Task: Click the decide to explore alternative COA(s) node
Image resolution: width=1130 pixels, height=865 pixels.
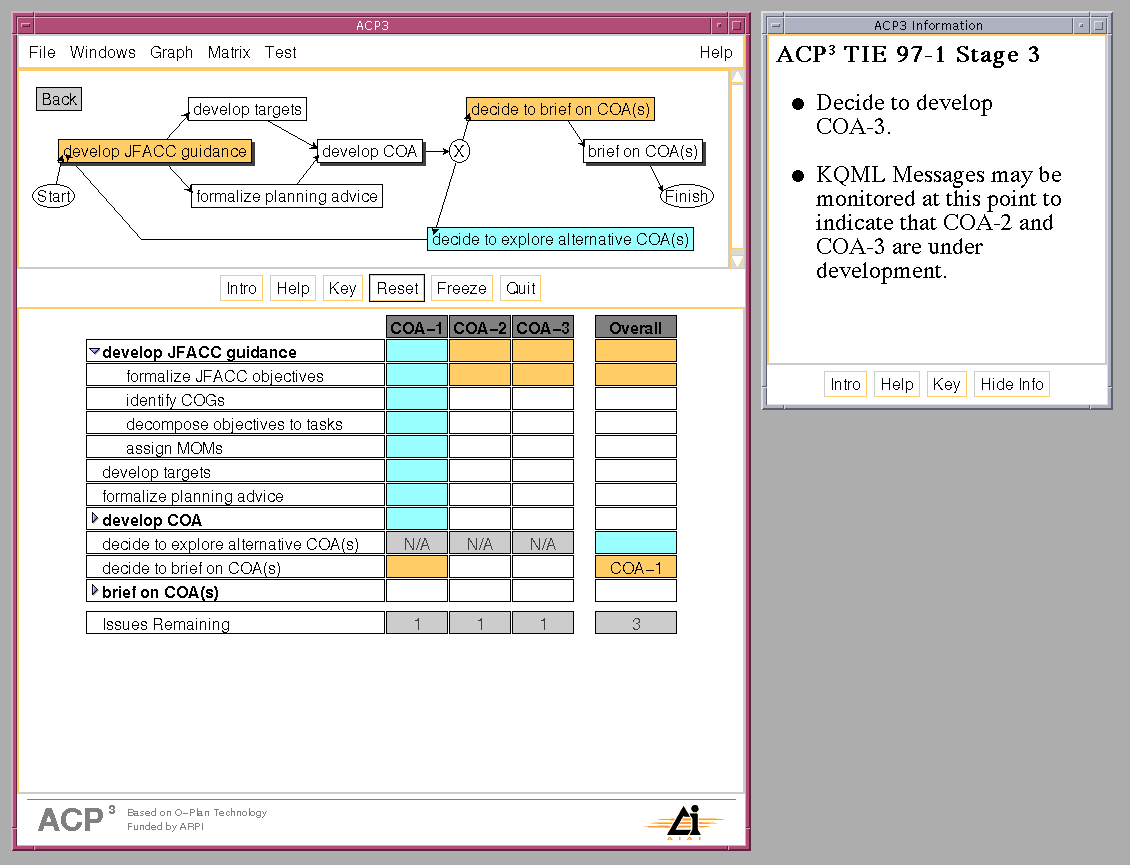Action: pos(560,239)
